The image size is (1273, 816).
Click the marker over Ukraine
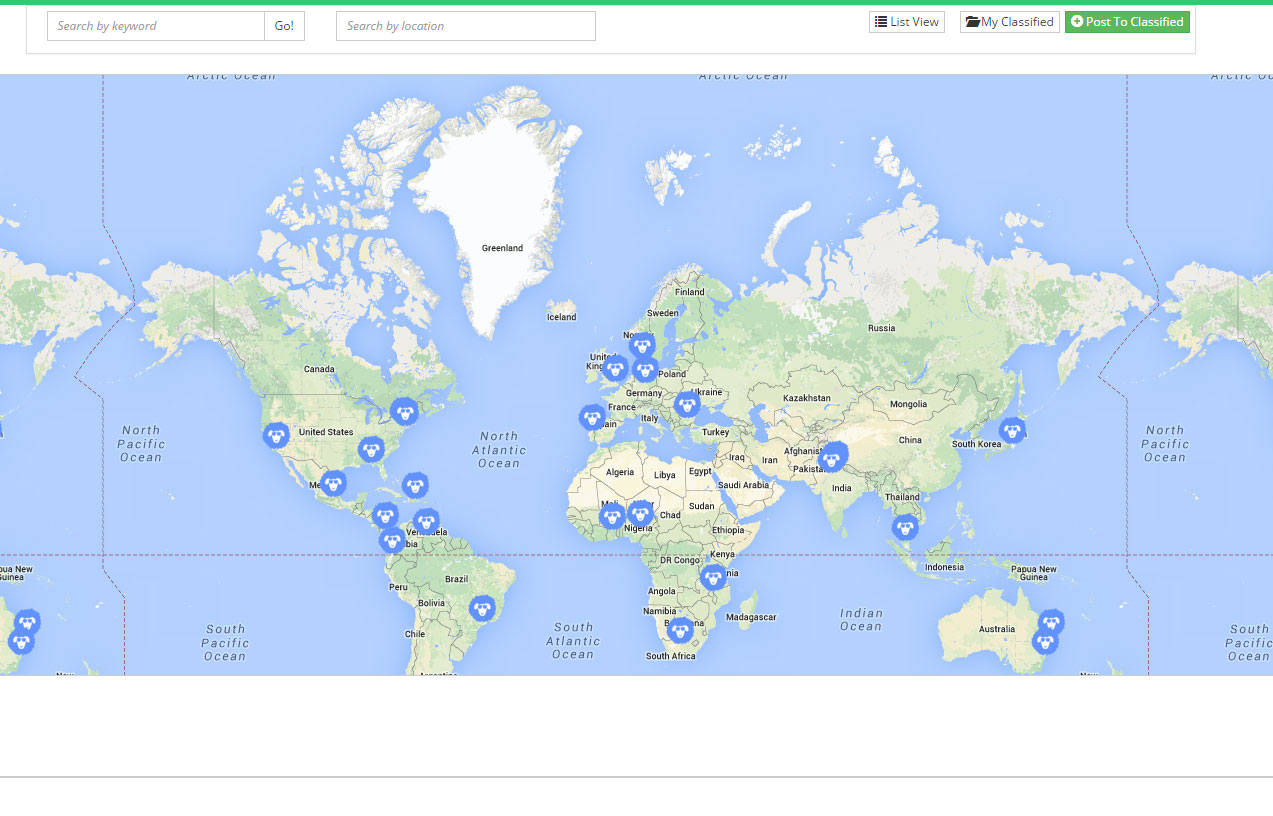[686, 404]
